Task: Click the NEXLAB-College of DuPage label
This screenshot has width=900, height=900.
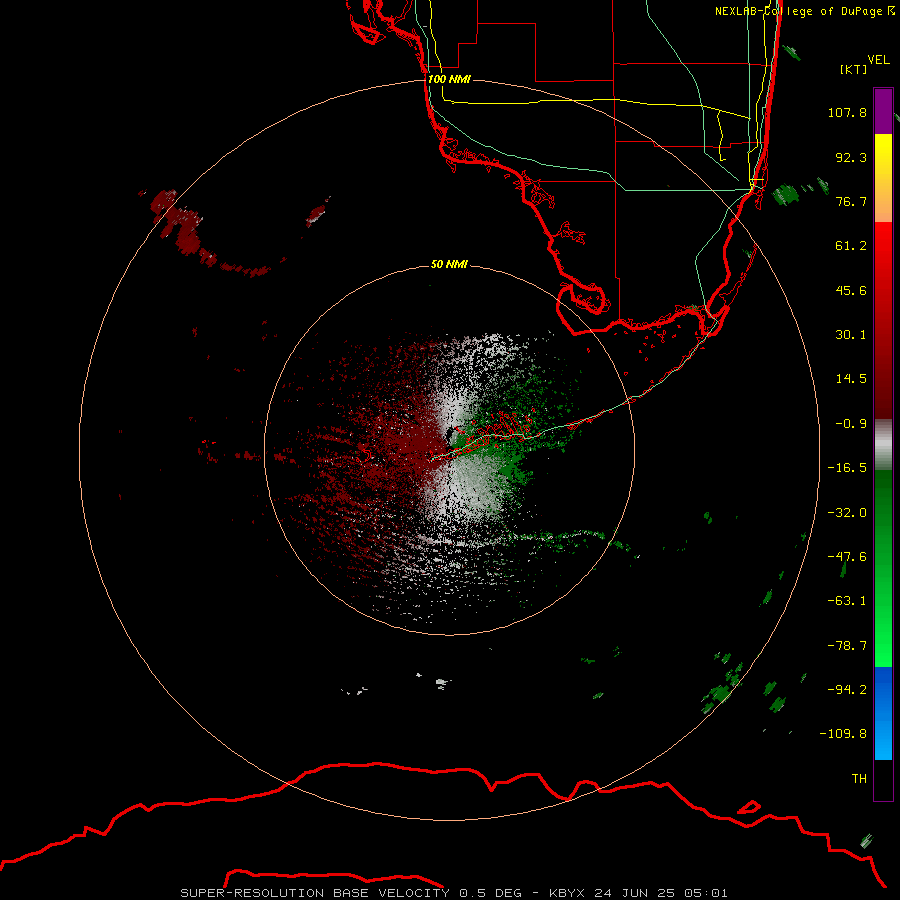Action: [804, 11]
